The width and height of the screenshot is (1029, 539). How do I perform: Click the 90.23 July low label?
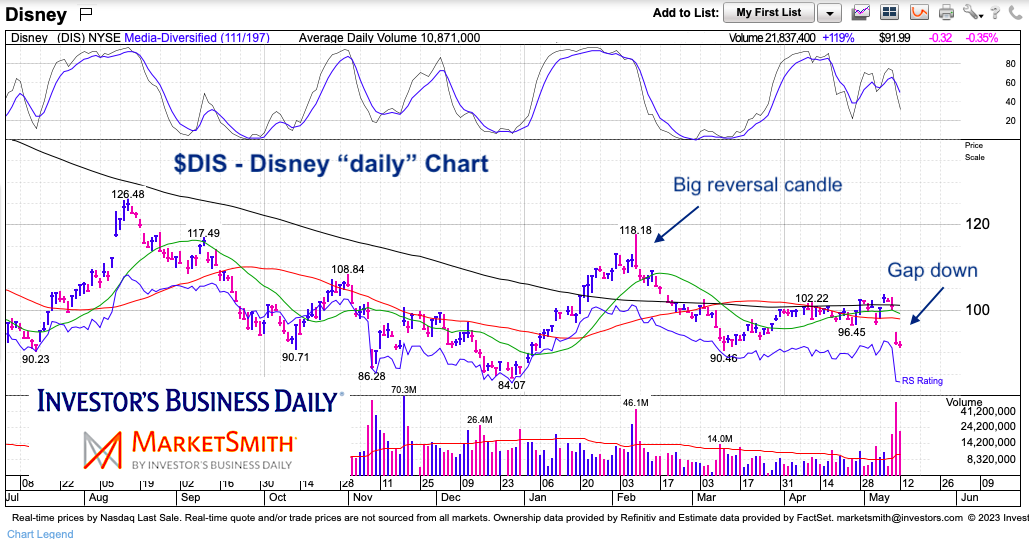coord(35,359)
